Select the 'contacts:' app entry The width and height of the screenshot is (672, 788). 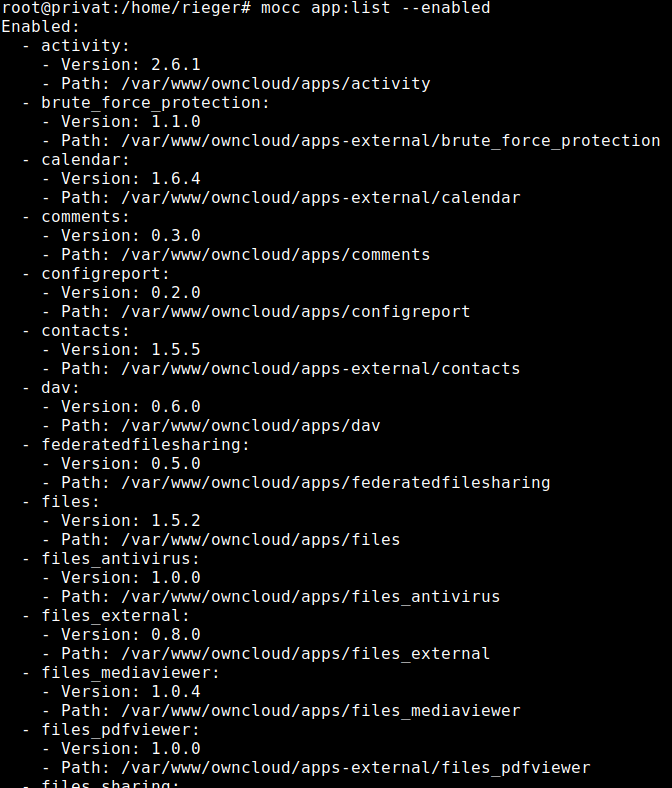click(85, 331)
